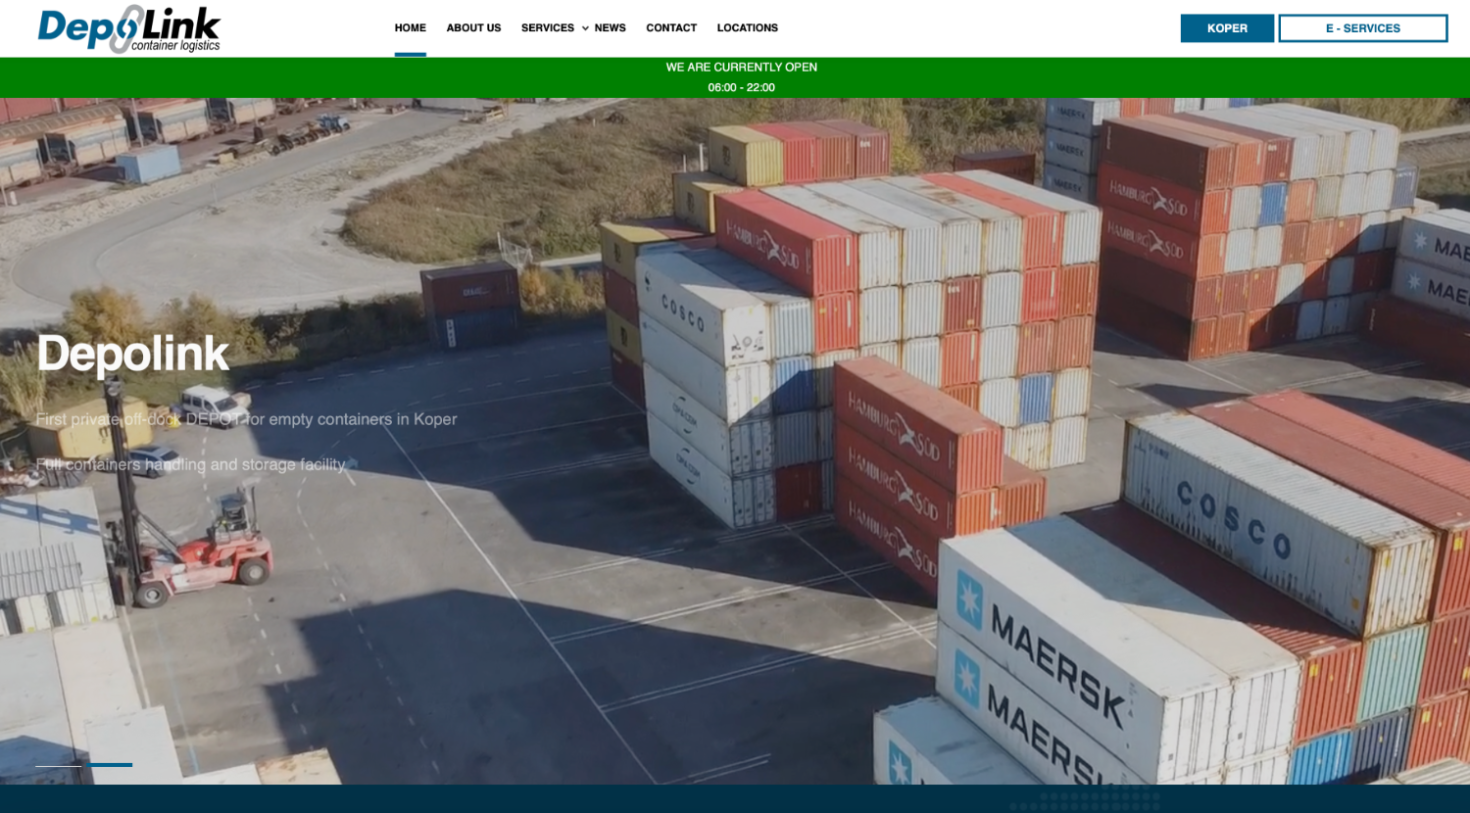This screenshot has width=1470, height=813.
Task: Navigate to the NEWS page
Action: click(610, 28)
